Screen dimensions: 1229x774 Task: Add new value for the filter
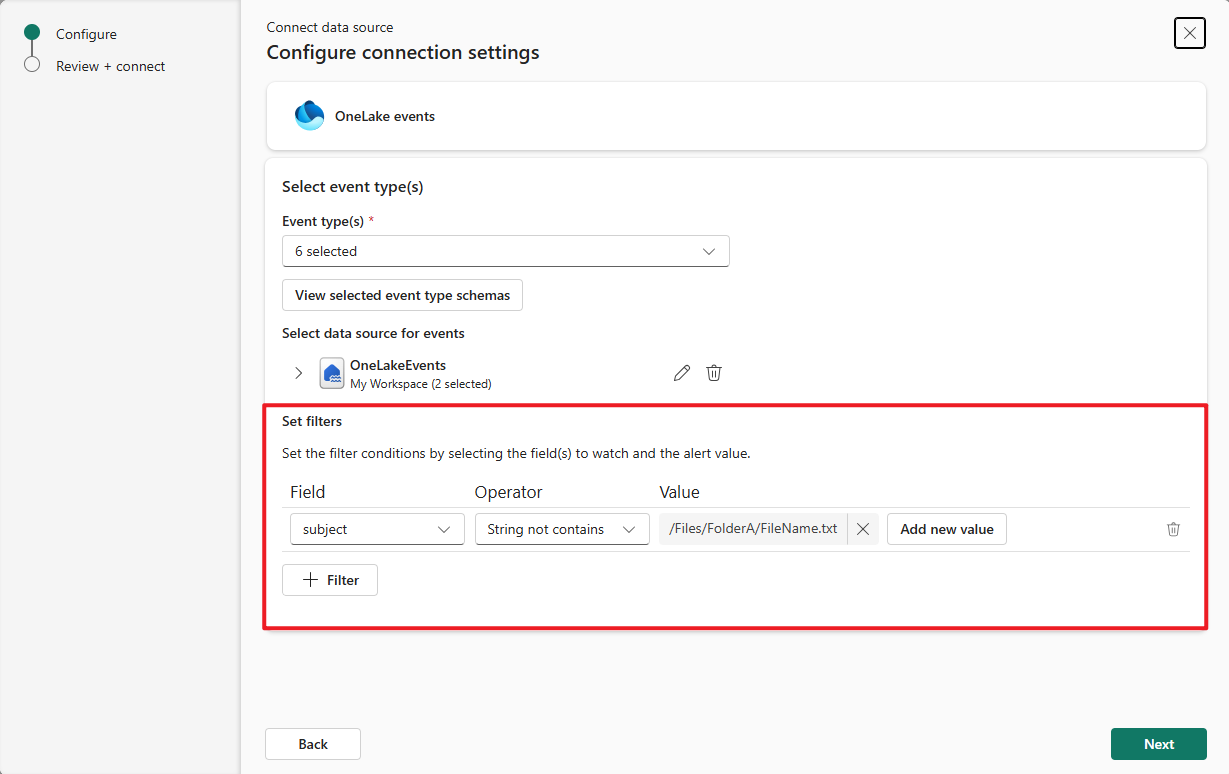point(946,528)
